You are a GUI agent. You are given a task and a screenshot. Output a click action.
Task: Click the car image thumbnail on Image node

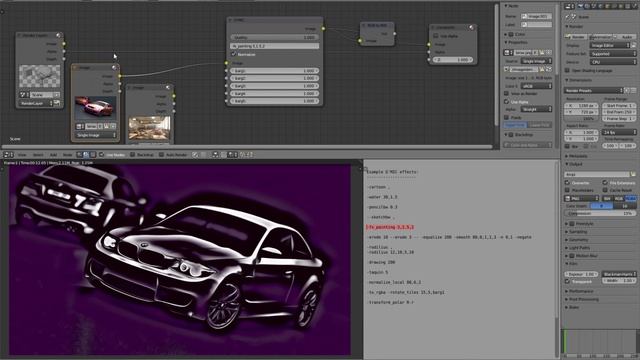(96, 108)
